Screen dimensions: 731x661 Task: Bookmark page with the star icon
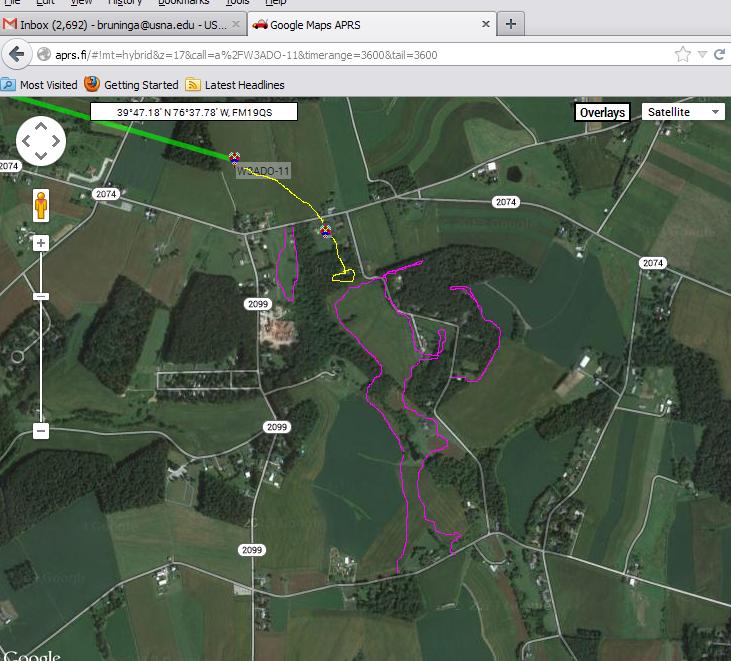683,54
